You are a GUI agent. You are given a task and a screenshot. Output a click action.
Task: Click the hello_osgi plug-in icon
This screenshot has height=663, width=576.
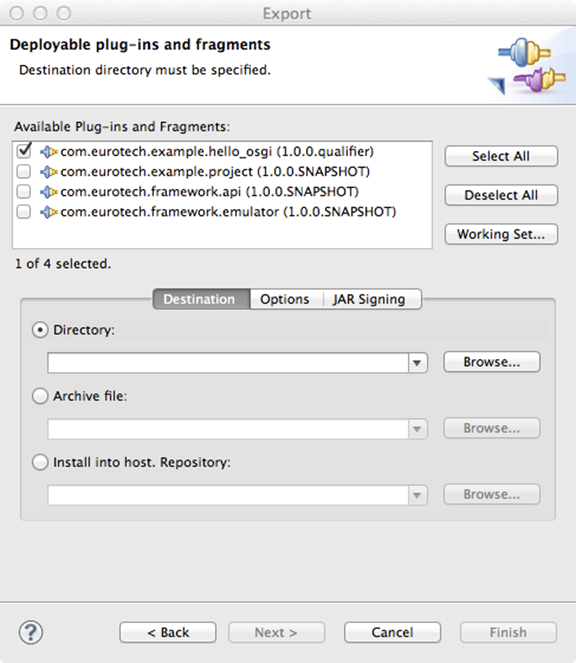pos(49,152)
